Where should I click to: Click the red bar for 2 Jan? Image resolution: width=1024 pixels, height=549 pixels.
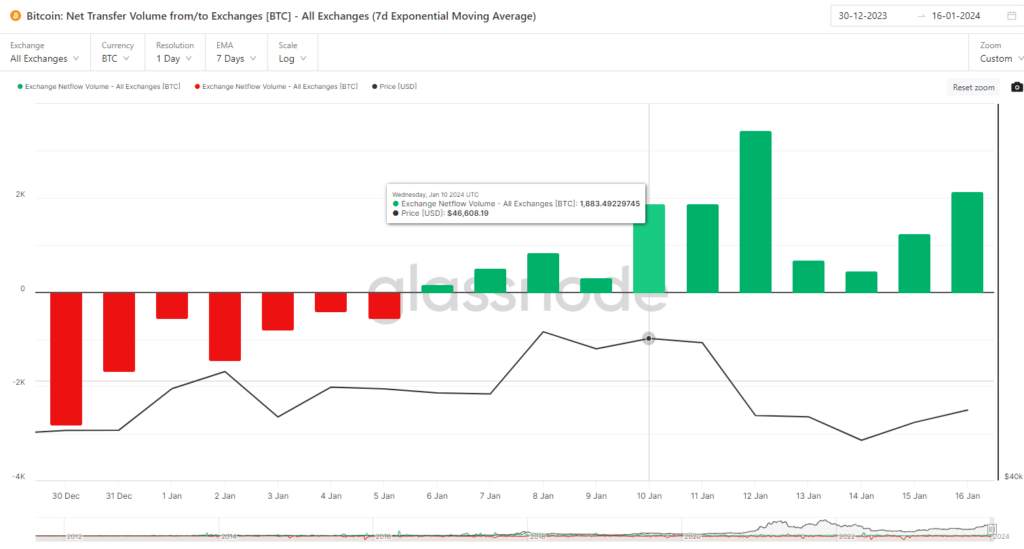pos(225,326)
